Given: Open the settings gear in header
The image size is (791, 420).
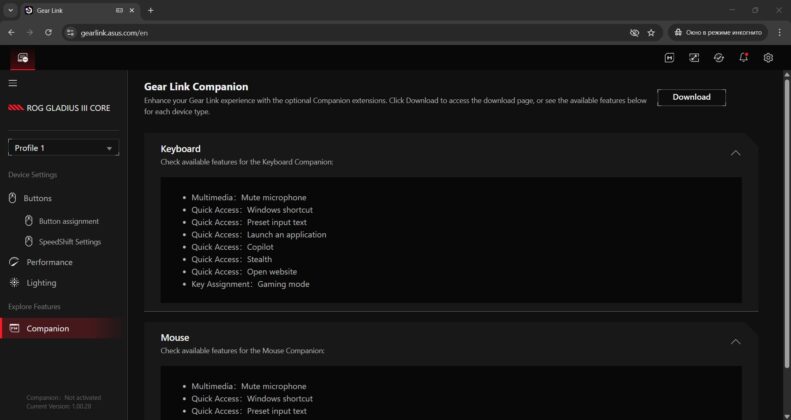Looking at the screenshot, I should [768, 58].
